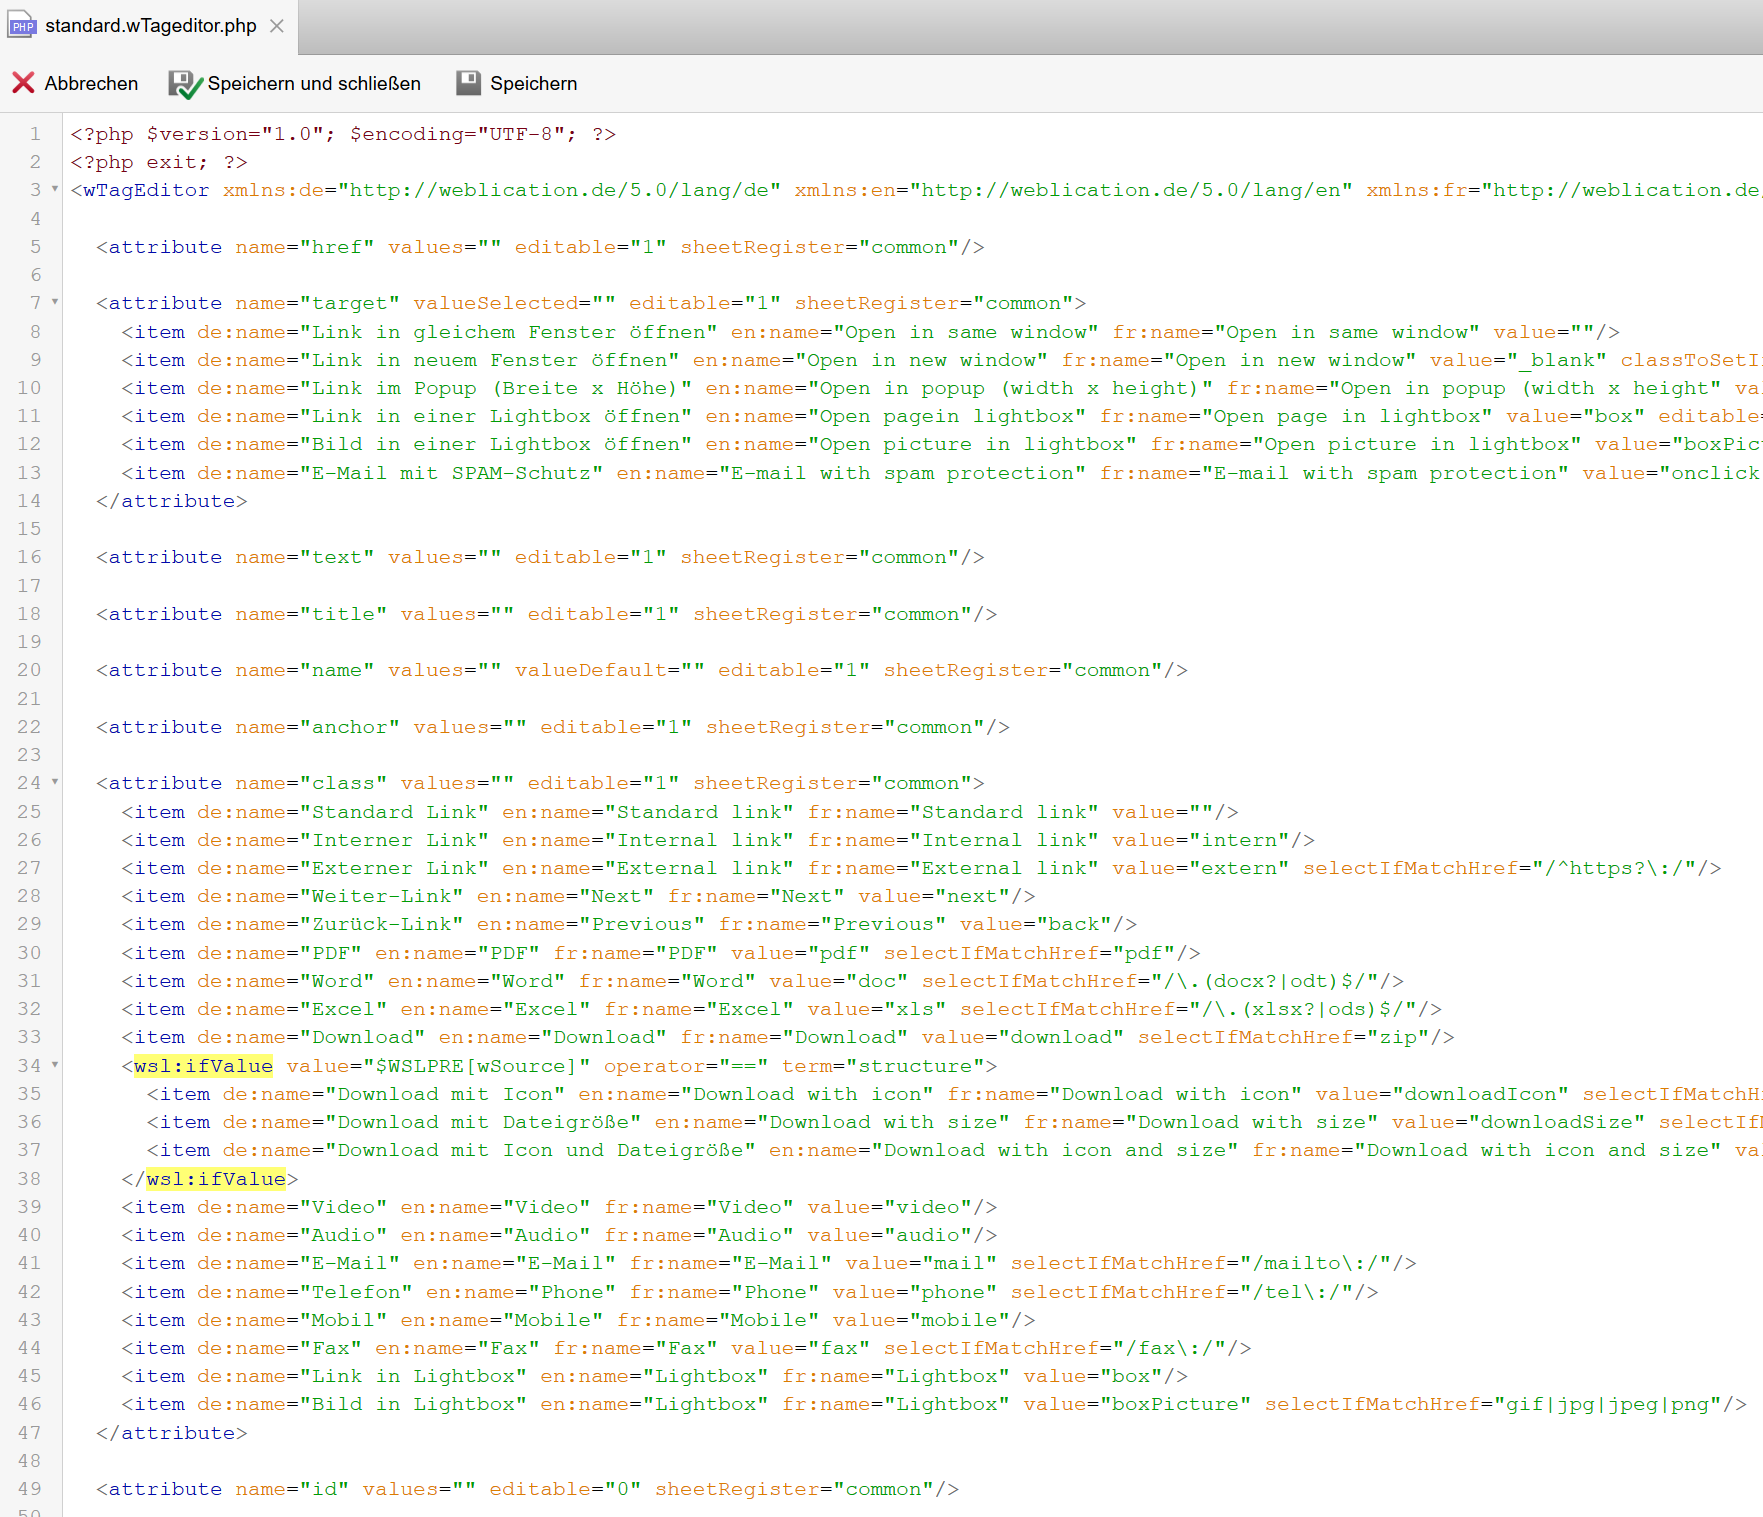1763x1517 pixels.
Task: Click "E-Mail mit SPAM-Schutz" text
Action: pos(451,473)
